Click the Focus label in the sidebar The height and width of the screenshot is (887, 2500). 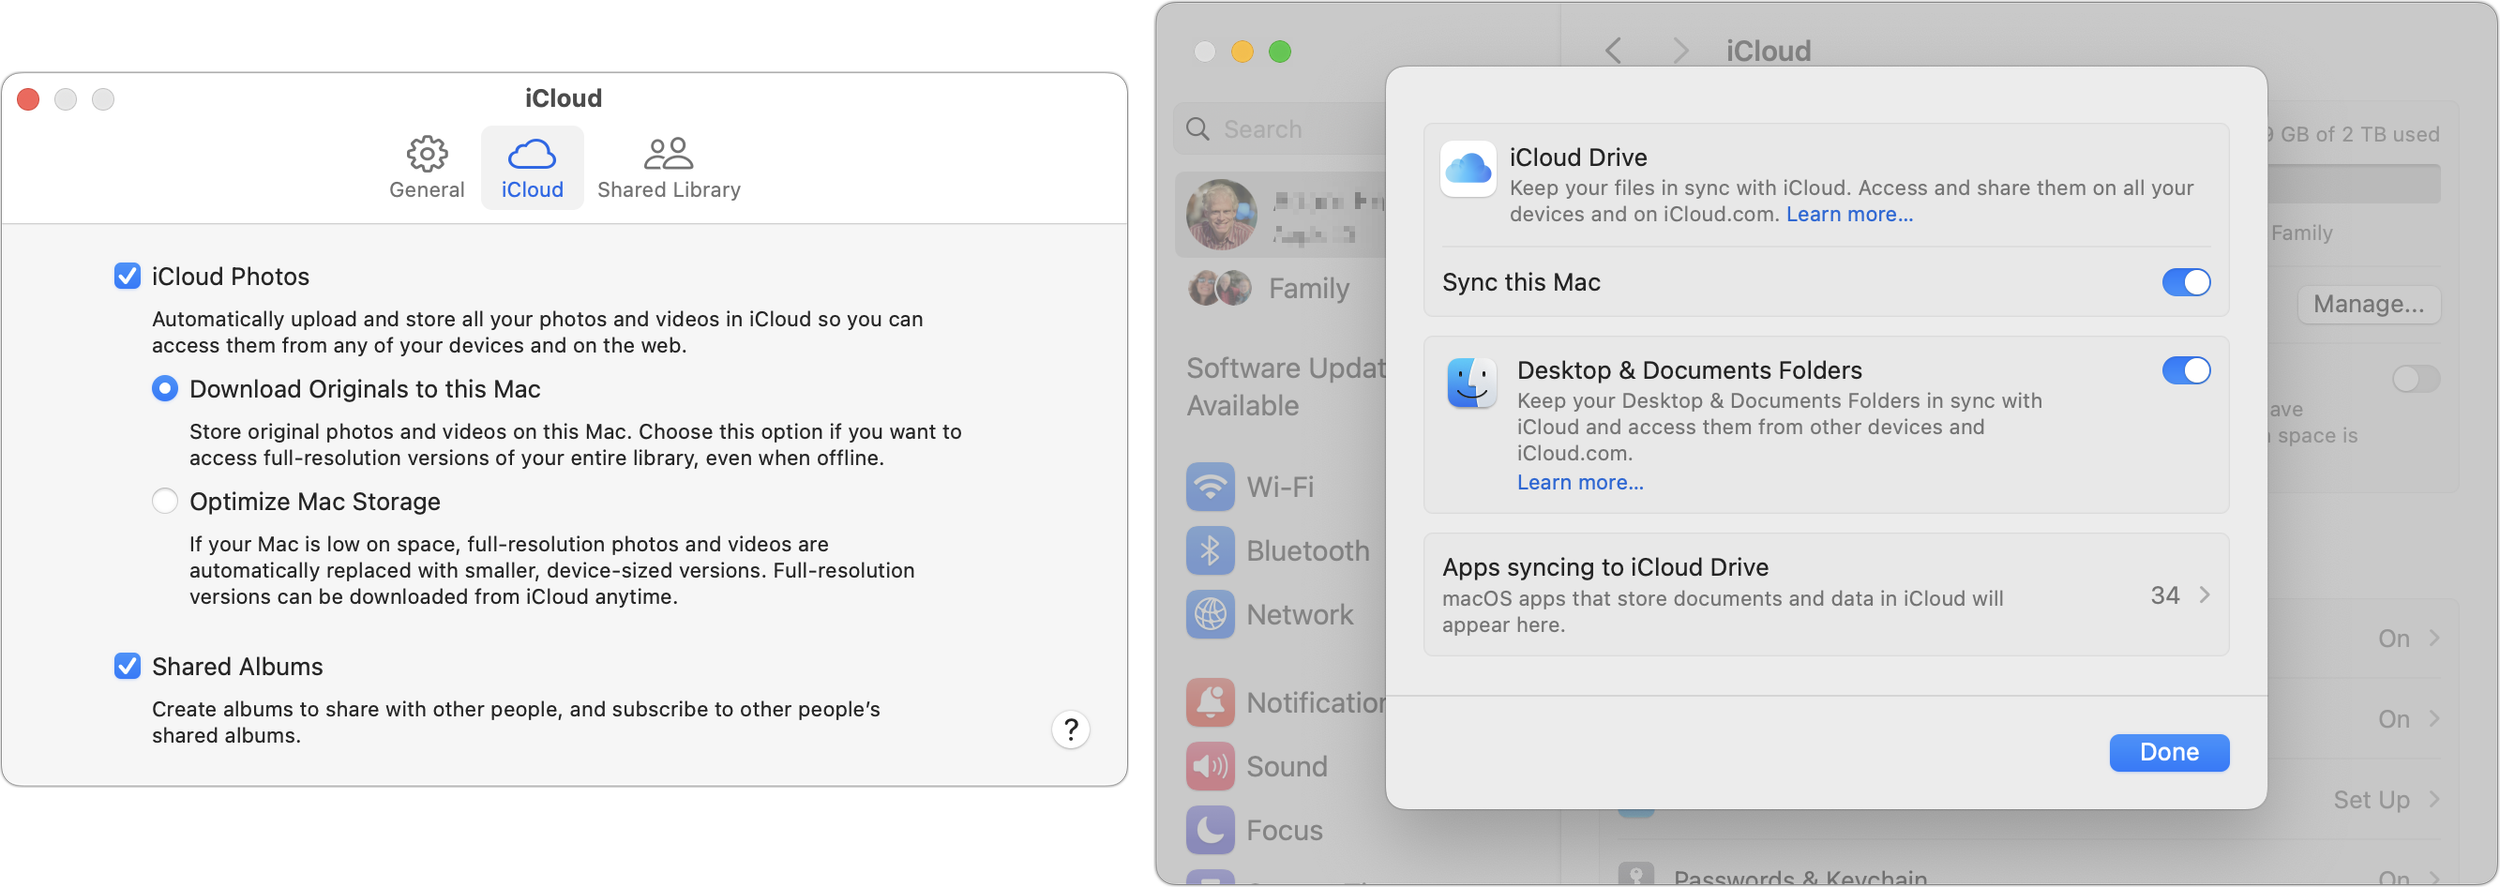pyautogui.click(x=1284, y=830)
